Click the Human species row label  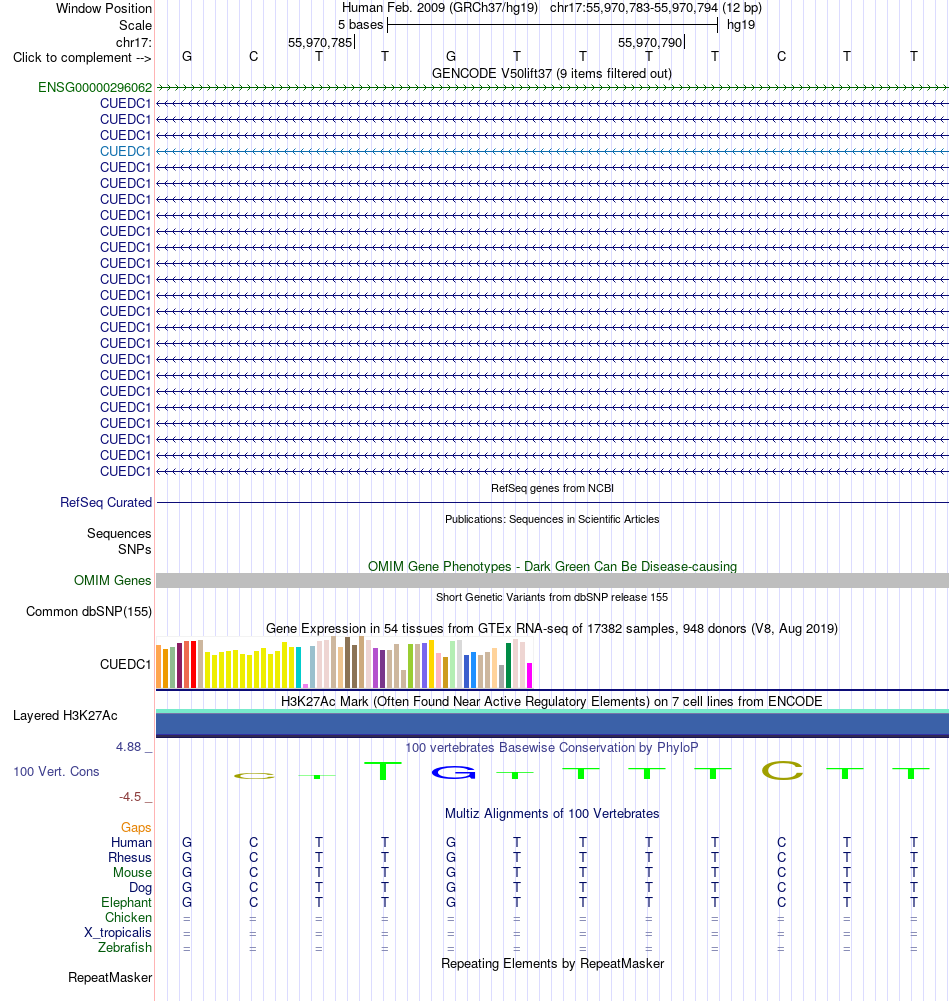[132, 843]
